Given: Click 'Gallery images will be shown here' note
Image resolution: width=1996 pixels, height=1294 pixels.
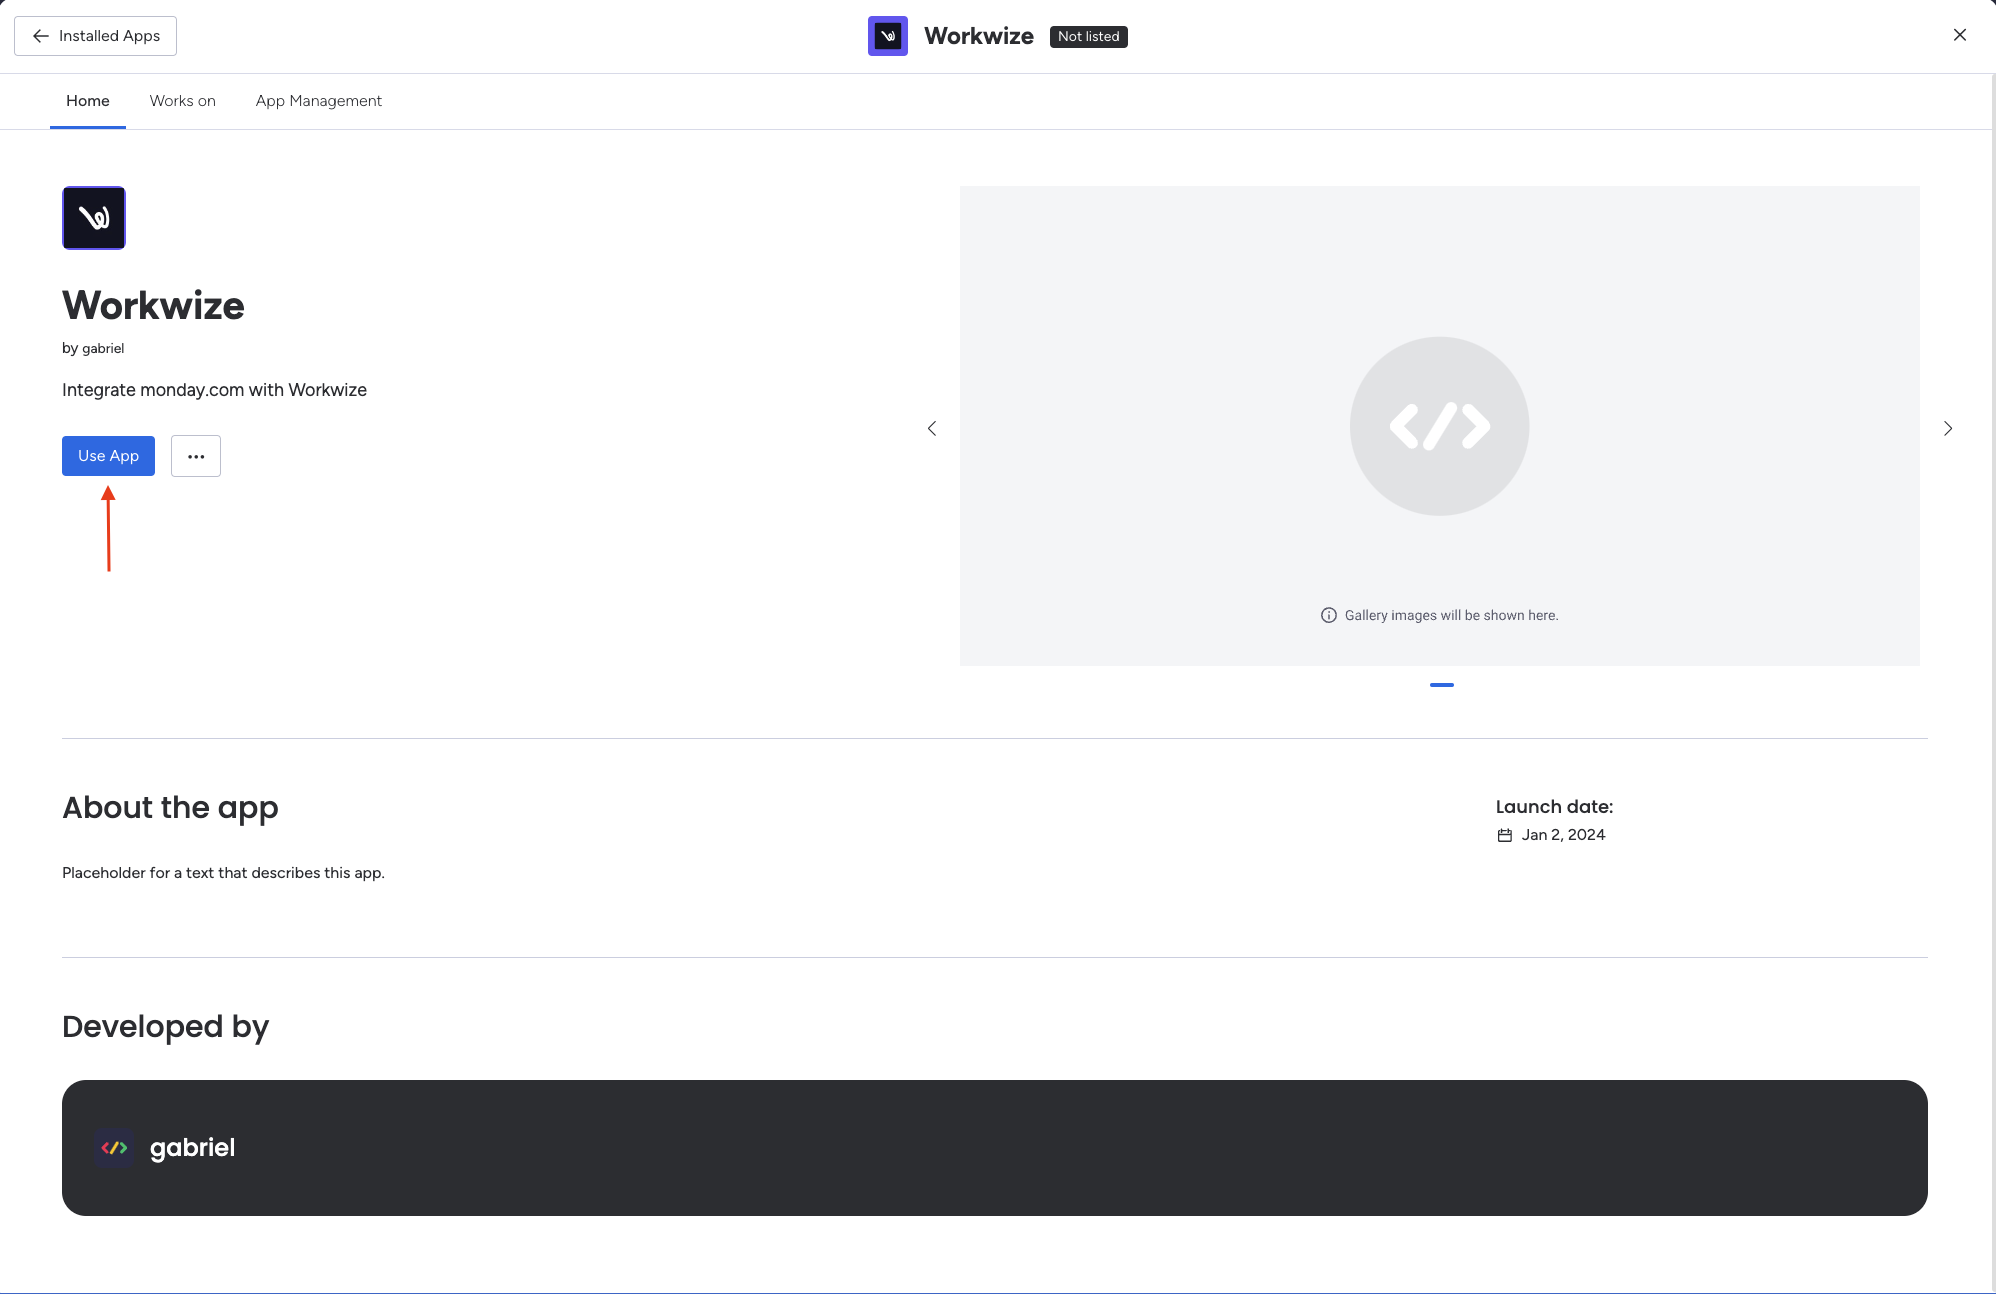Looking at the screenshot, I should point(1451,615).
